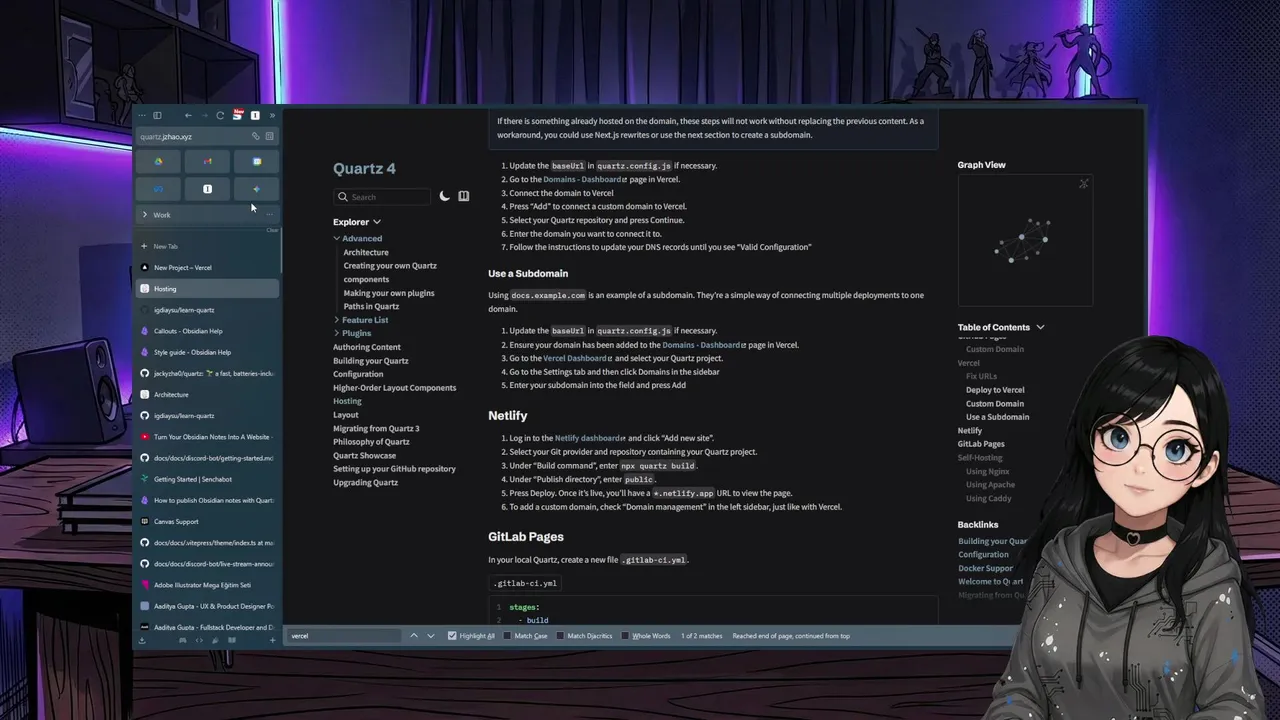Screen dimensions: 1280x720
Task: Enable Match Case checkbox
Action: tap(507, 636)
